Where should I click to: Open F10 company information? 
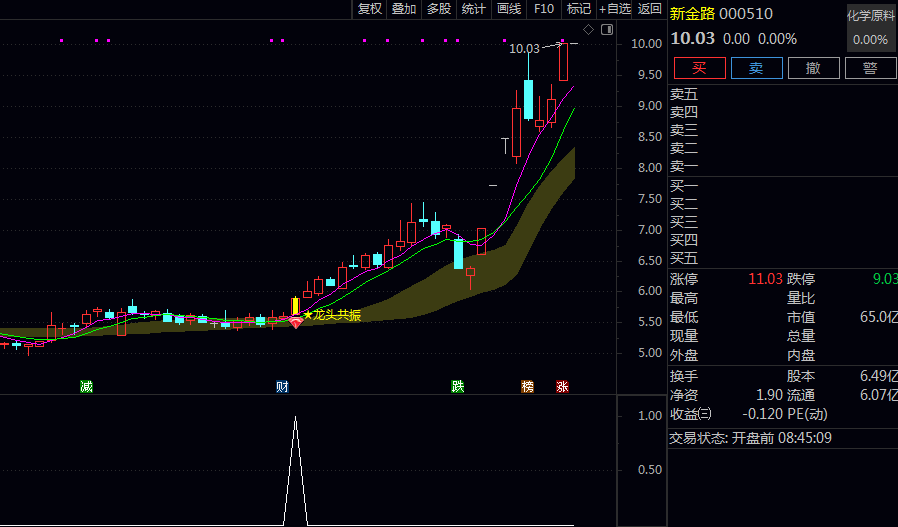543,9
